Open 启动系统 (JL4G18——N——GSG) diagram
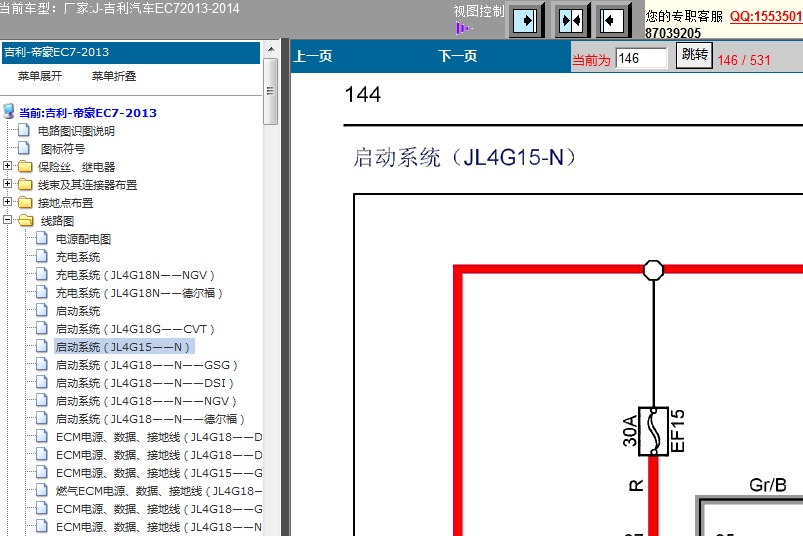Screen dimensions: 803x536 (x=146, y=366)
